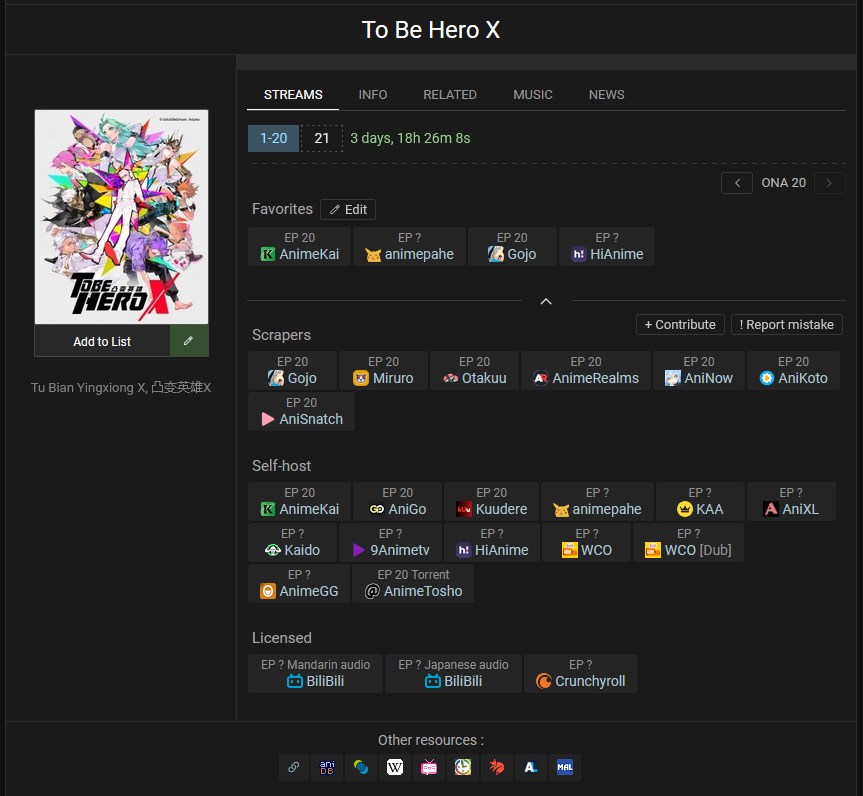863x796 pixels.
Task: Click the countdown timer text
Action: coord(410,138)
